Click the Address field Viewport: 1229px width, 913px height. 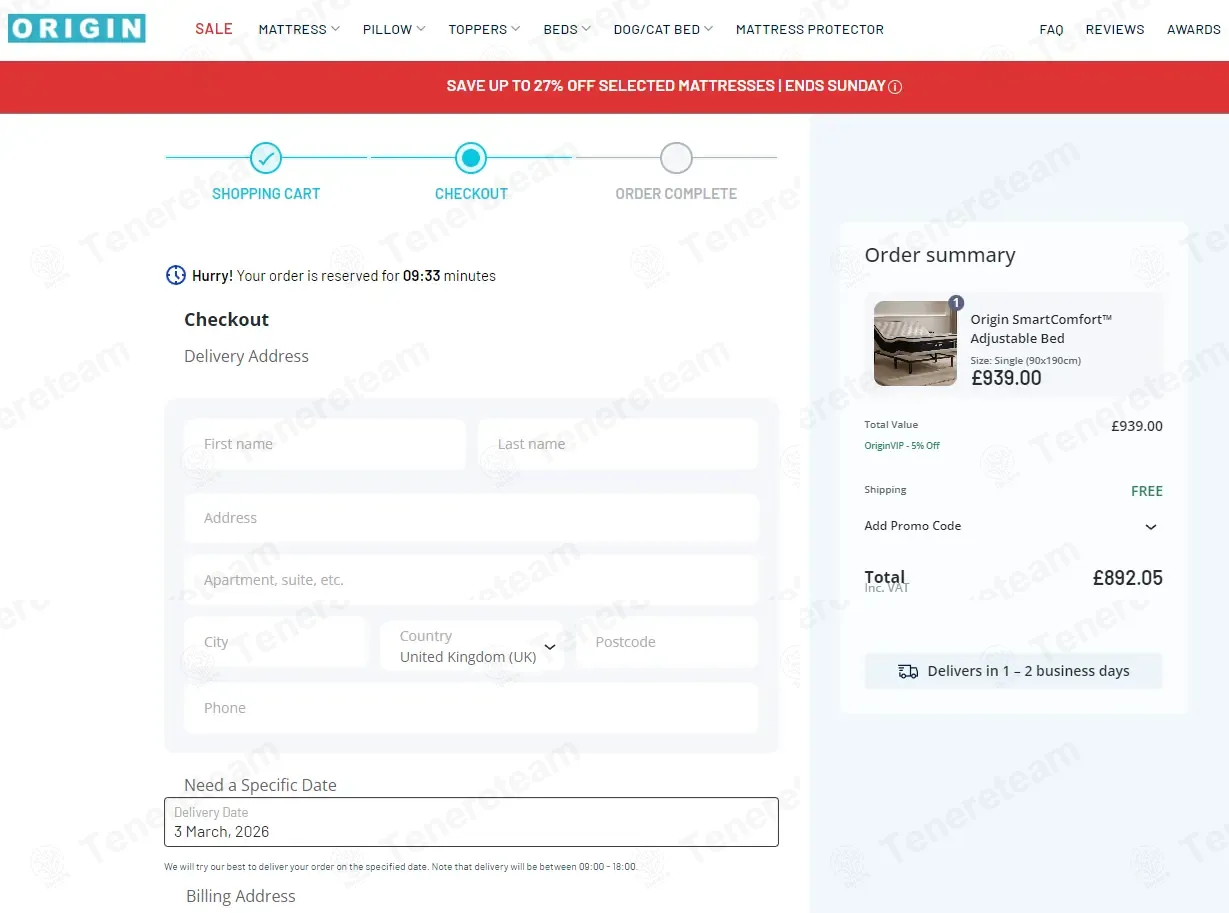click(x=471, y=518)
